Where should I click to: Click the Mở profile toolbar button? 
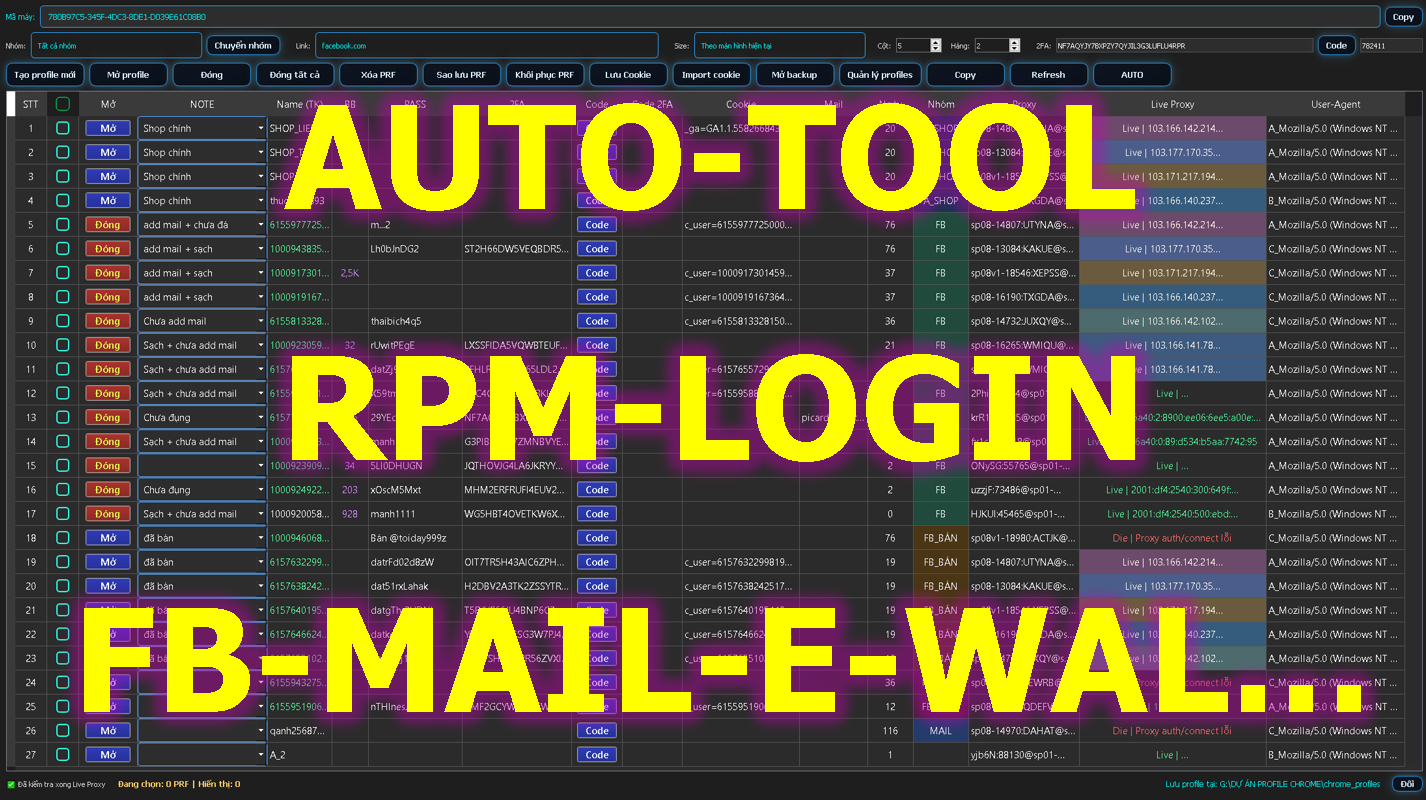[x=128, y=75]
